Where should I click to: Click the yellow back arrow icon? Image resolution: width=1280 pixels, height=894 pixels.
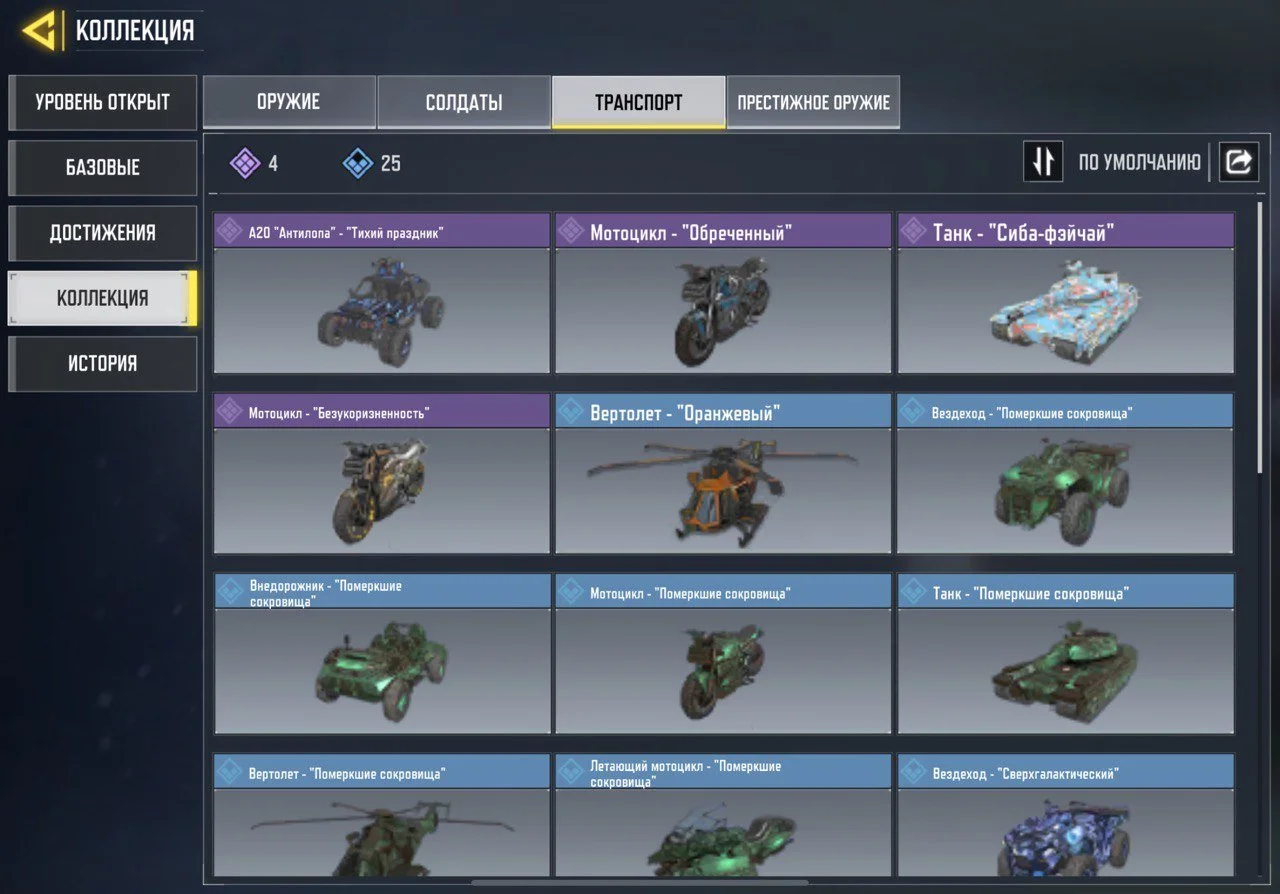point(40,31)
